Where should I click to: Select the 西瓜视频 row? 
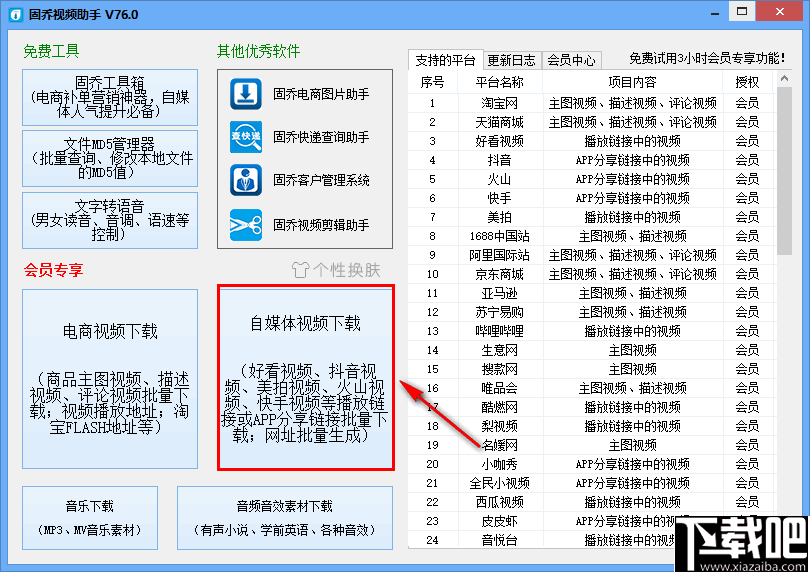click(x=592, y=502)
